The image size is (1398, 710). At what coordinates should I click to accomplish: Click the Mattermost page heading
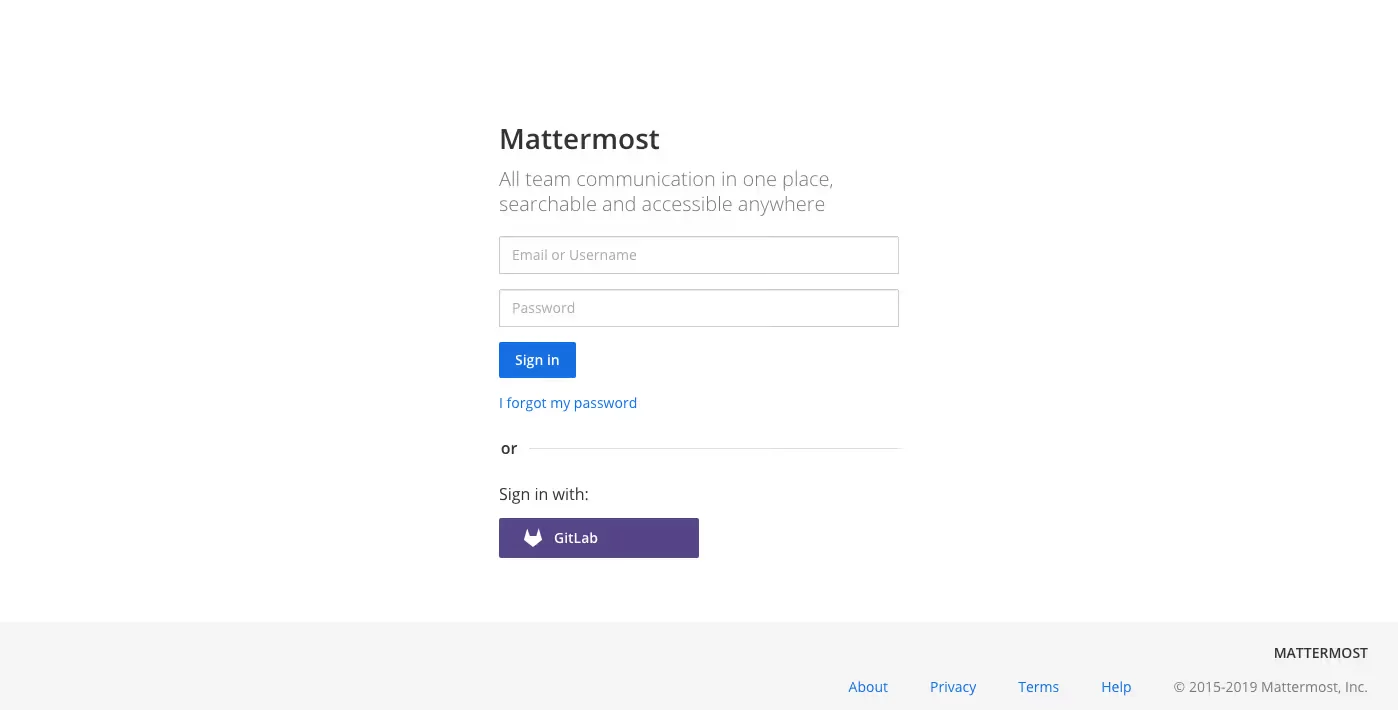(579, 139)
